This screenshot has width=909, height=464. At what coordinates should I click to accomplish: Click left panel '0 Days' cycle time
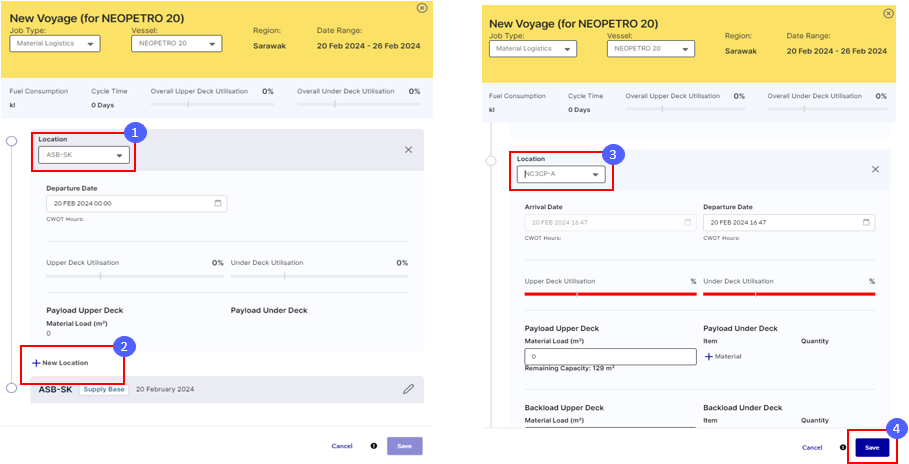tap(103, 105)
